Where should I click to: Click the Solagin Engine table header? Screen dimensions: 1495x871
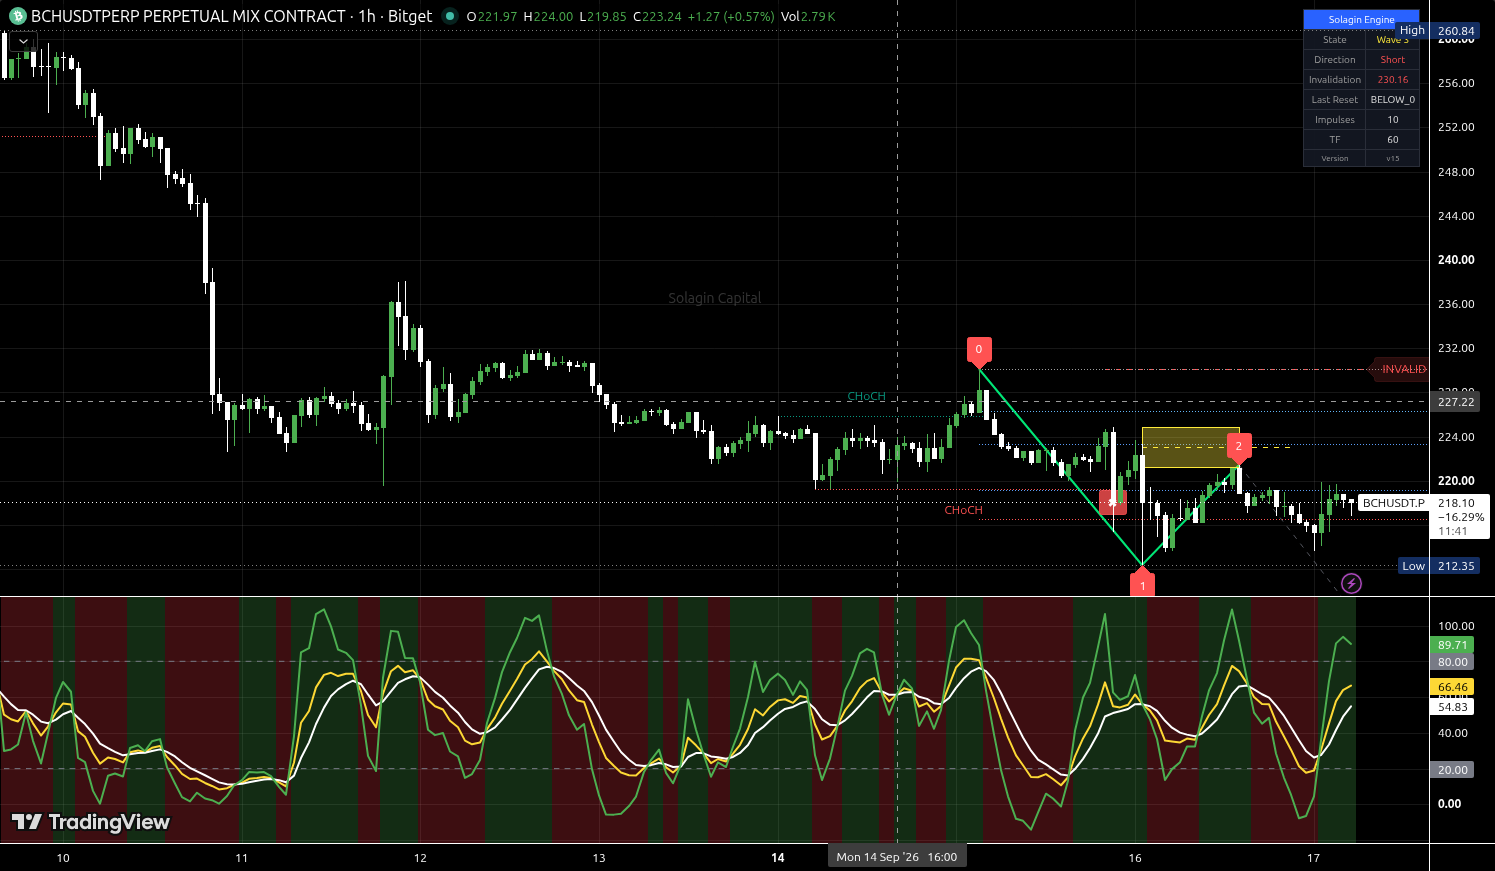(x=1361, y=19)
